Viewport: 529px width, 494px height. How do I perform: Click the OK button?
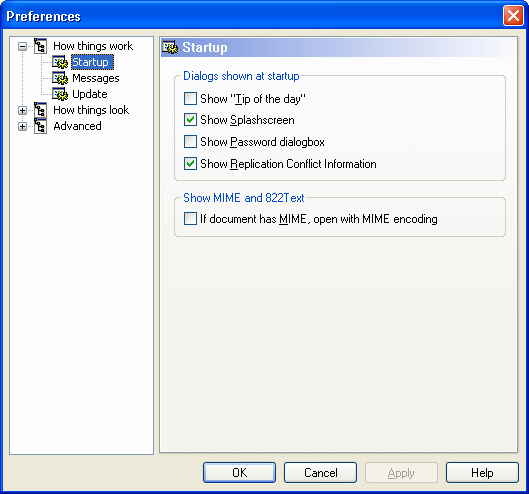click(240, 472)
